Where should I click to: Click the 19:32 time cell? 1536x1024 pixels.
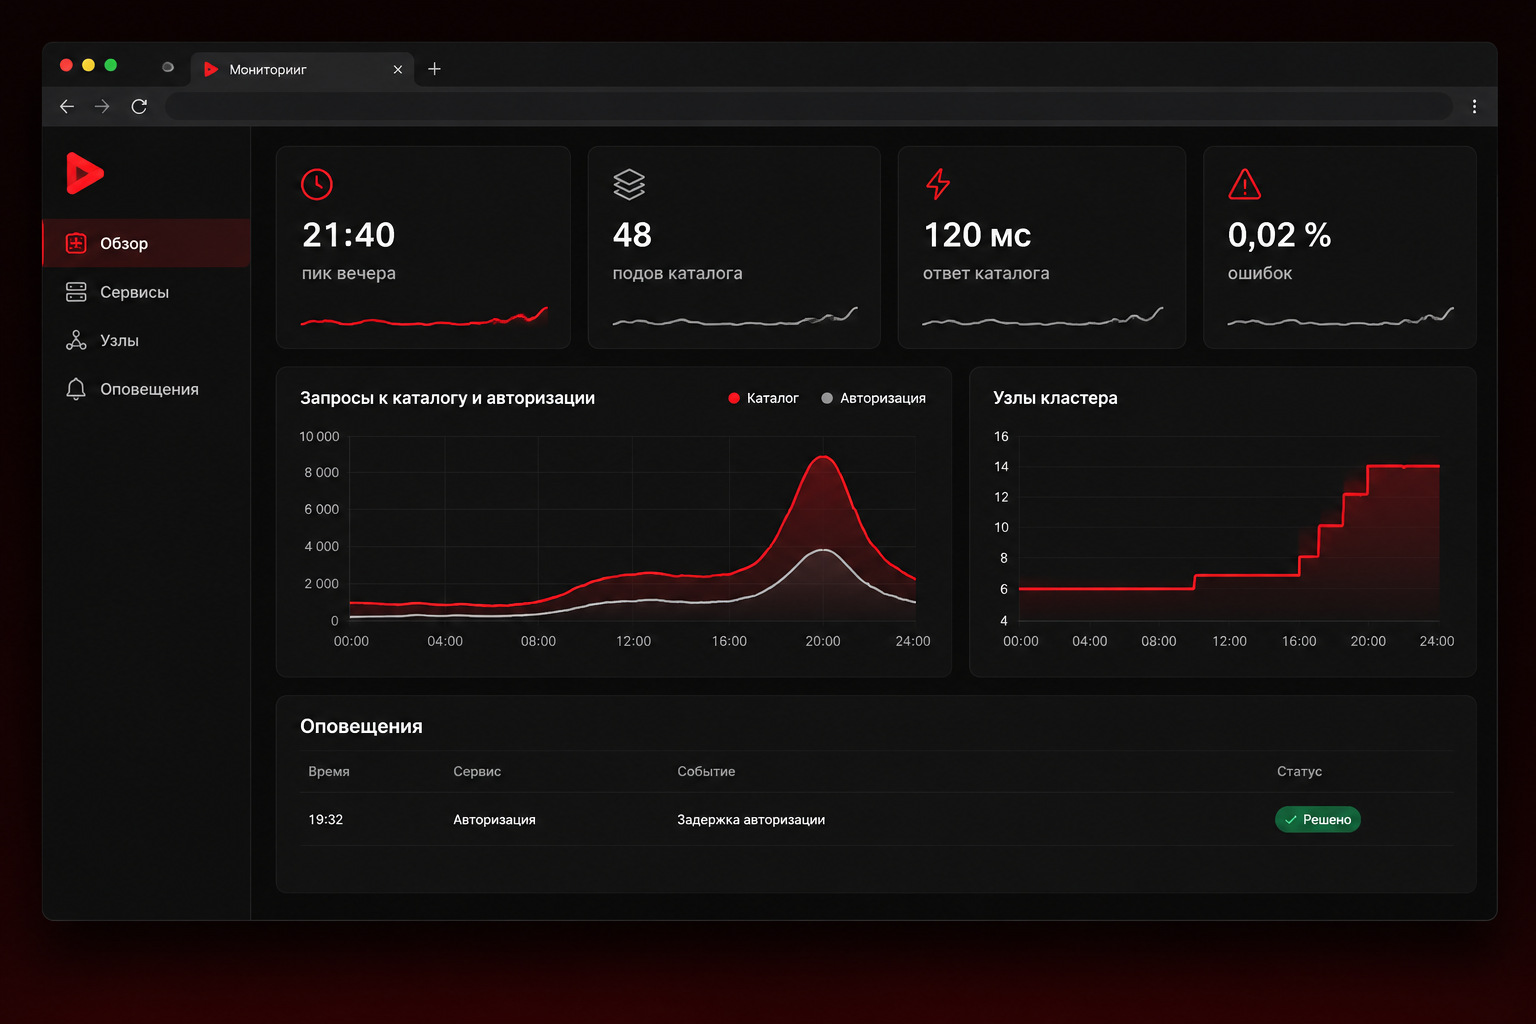pyautogui.click(x=325, y=819)
